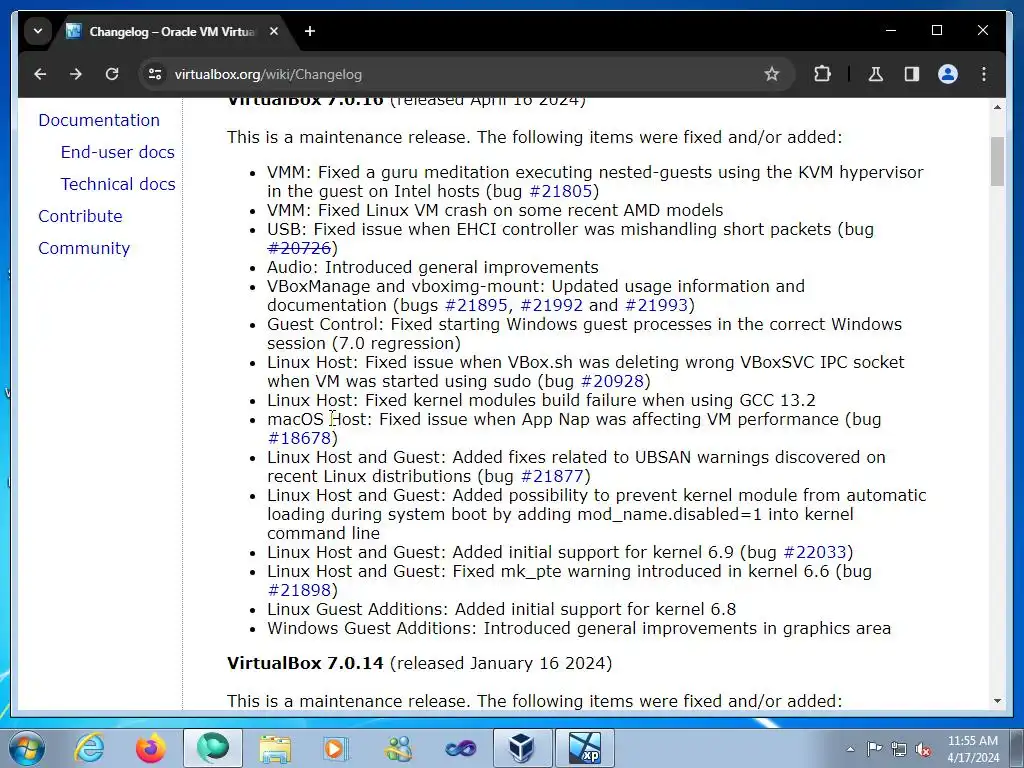The image size is (1024, 768).
Task: Open the XP mode taskbar icon
Action: 584,748
